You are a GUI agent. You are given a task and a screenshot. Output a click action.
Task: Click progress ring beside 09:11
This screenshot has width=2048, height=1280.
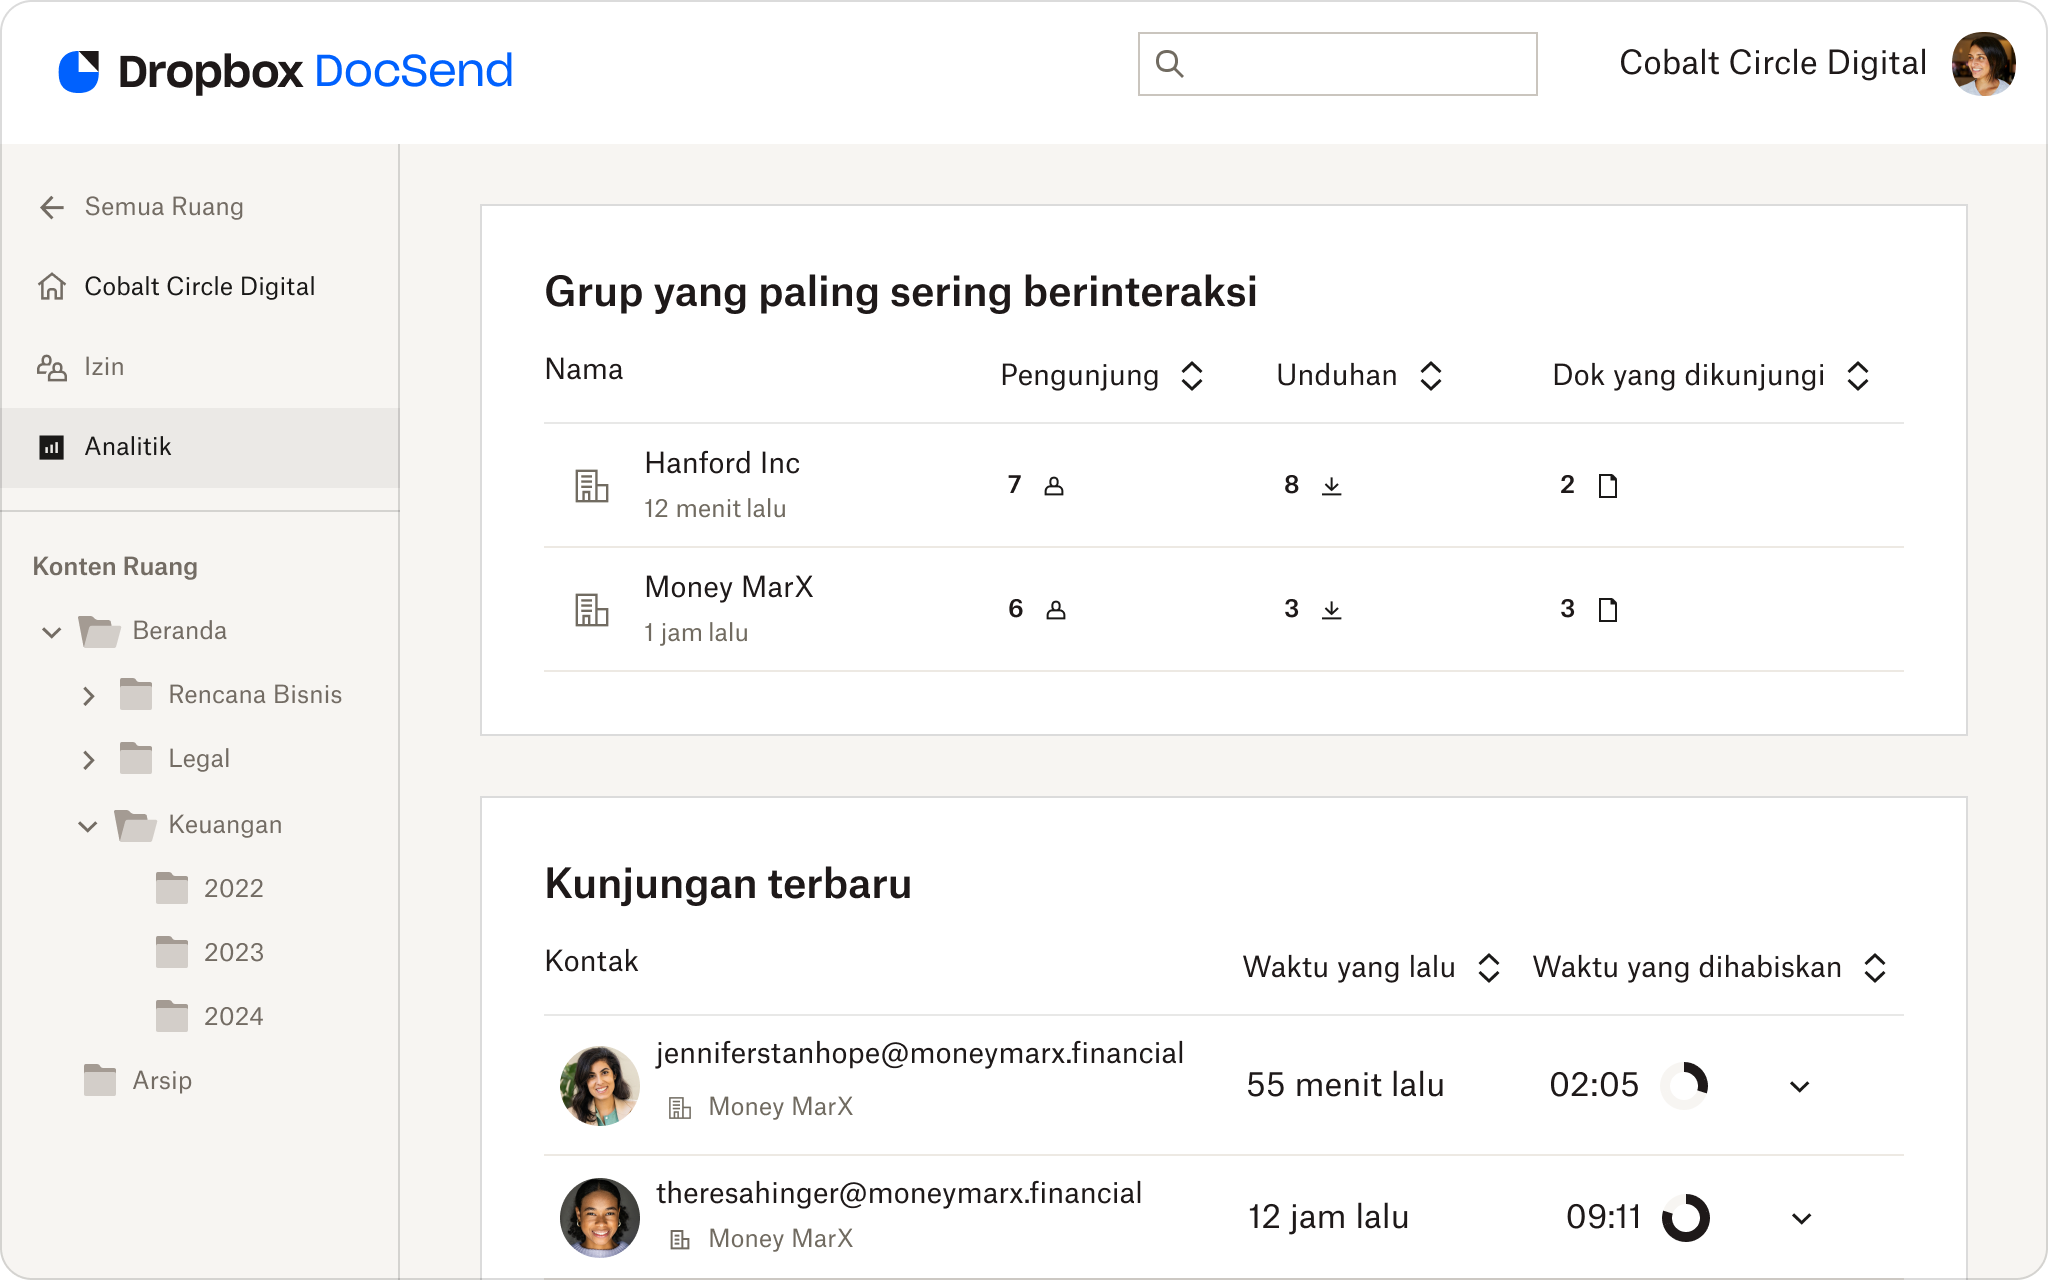click(1686, 1218)
